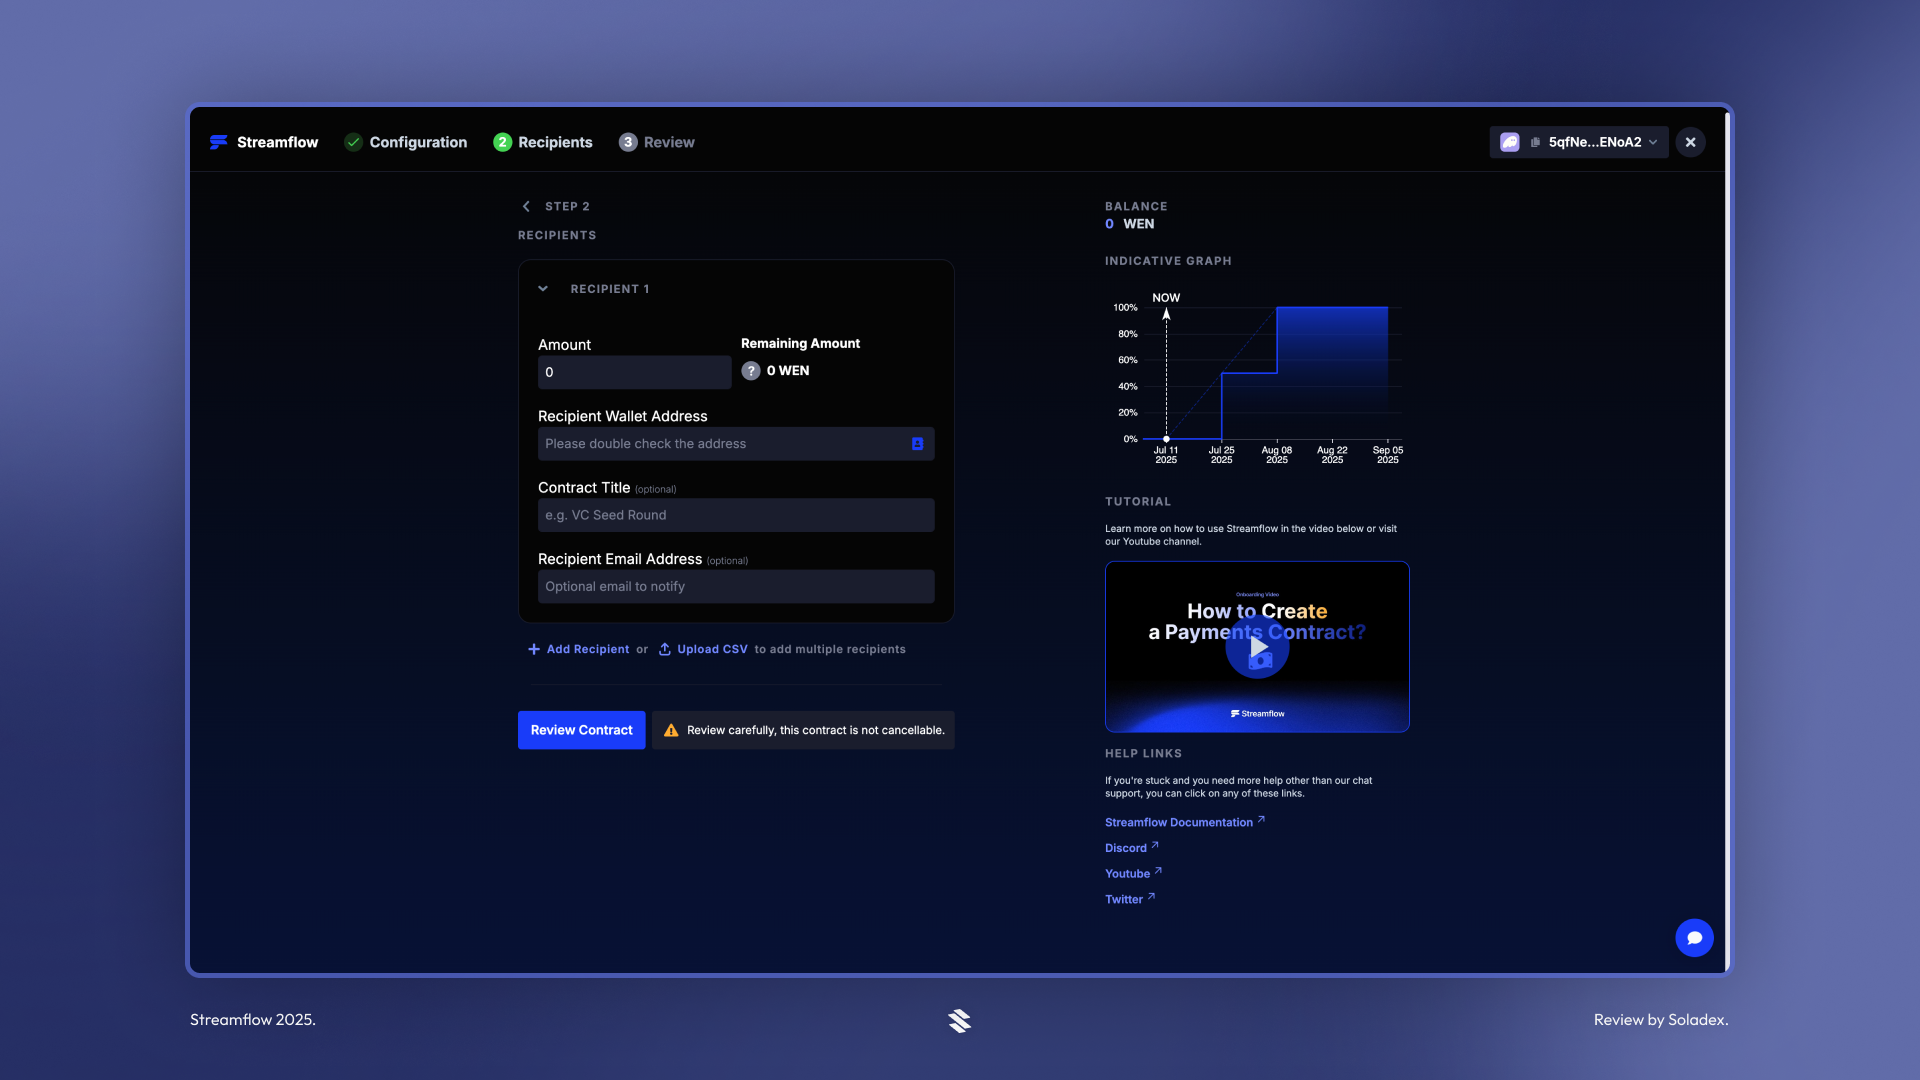Click the warning triangle icon
Screen dimensions: 1920x1080
tap(671, 730)
